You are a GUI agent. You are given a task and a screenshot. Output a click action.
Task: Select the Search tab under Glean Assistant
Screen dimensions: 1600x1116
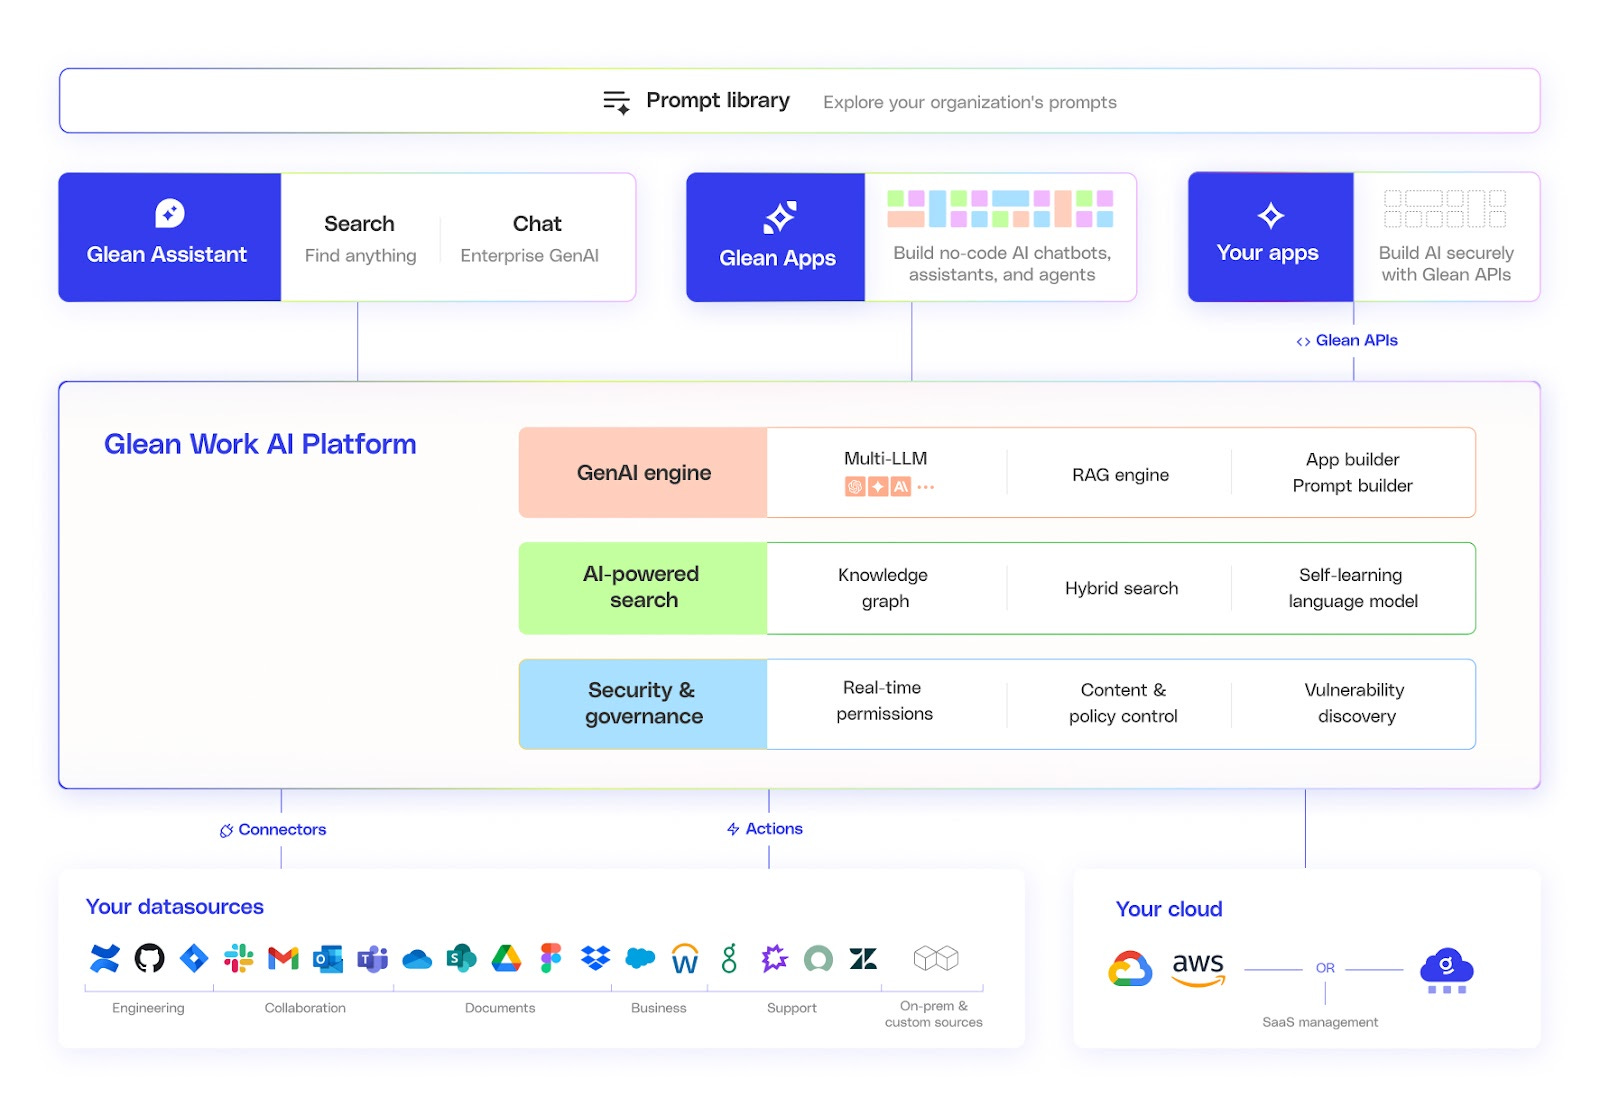[x=358, y=240]
